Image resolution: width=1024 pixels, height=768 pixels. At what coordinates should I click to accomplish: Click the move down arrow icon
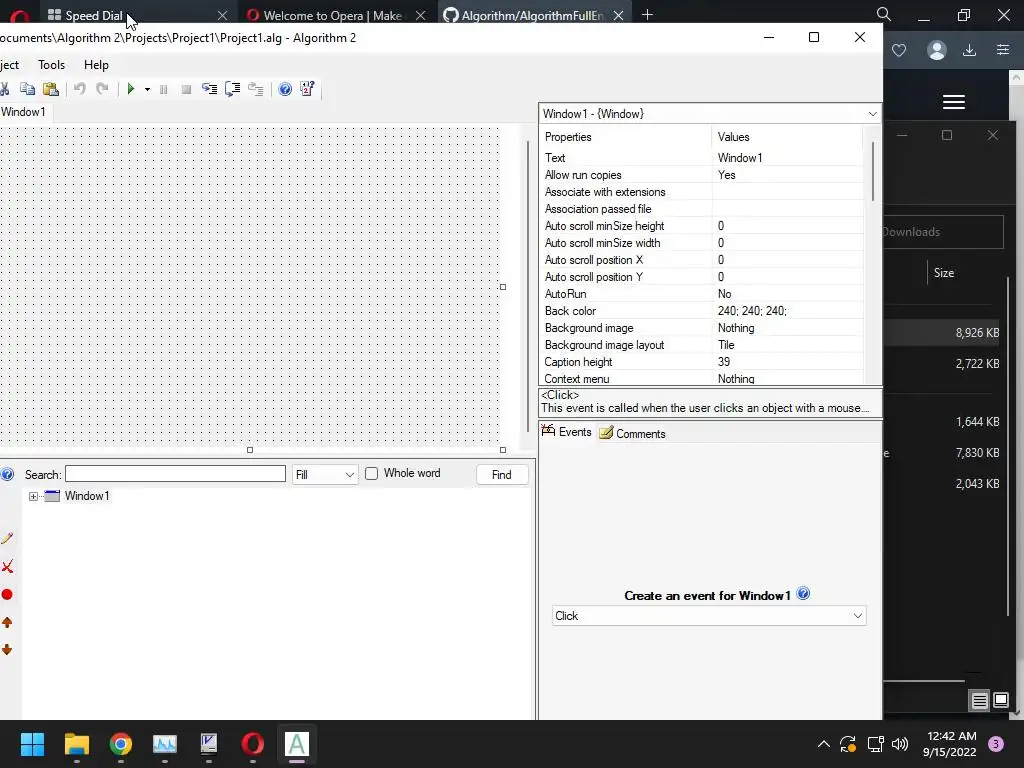tap(7, 650)
